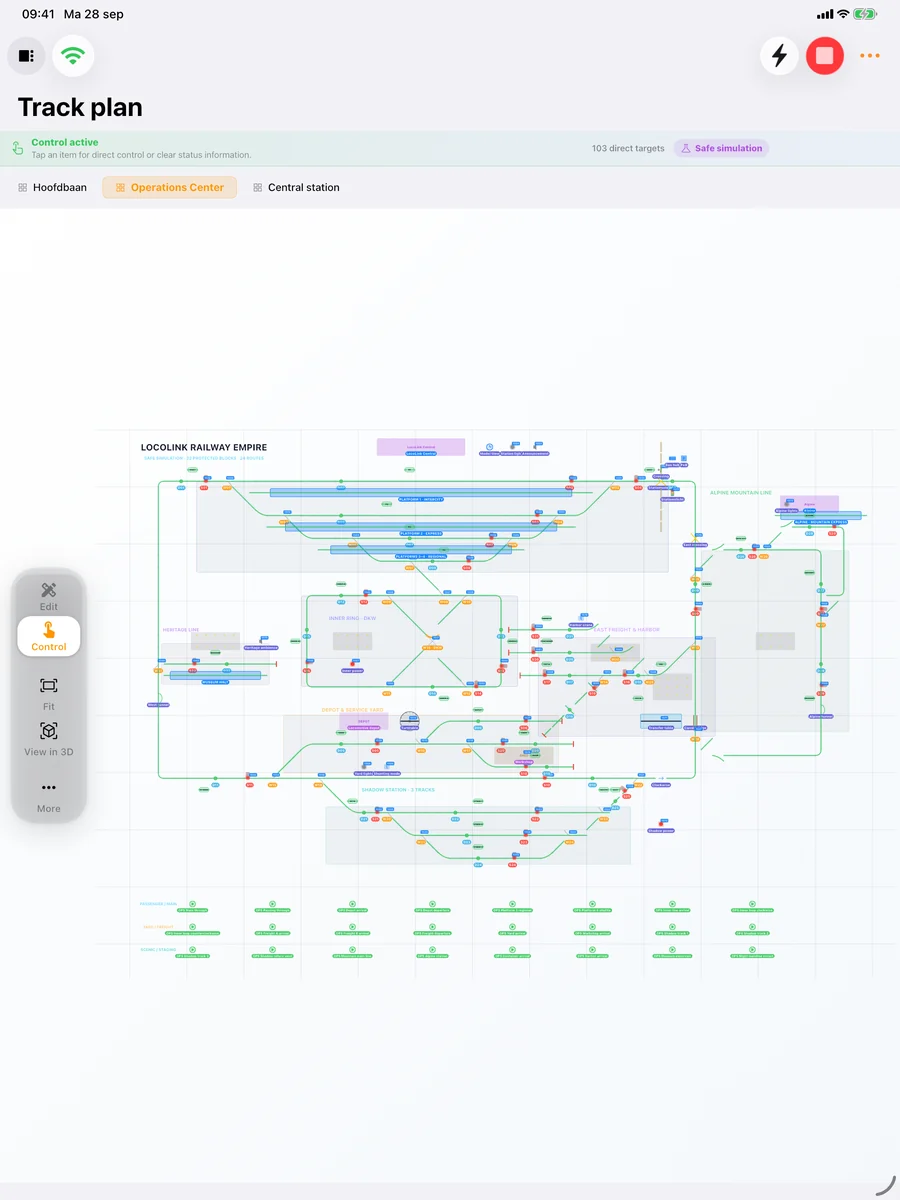Screen dimensions: 900x1200
Task: Select the Control mode tool
Action: pyautogui.click(x=49, y=636)
